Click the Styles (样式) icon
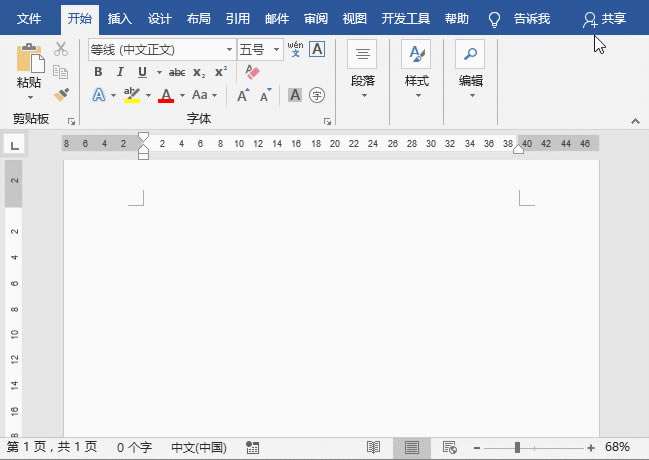This screenshot has width=649, height=460. [416, 54]
